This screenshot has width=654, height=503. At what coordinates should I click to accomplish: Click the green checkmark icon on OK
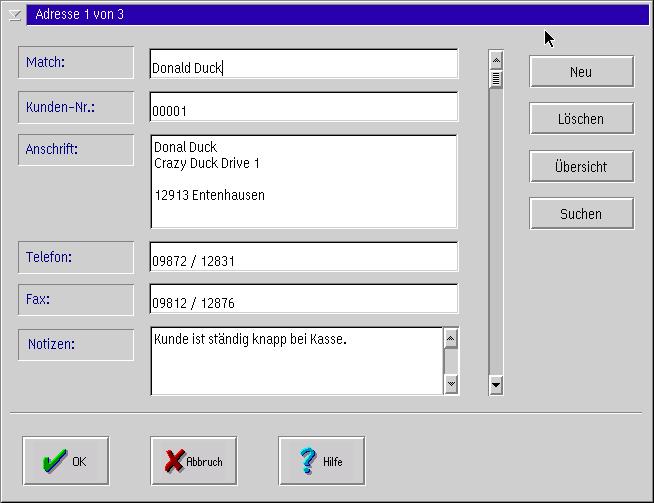pyautogui.click(x=54, y=460)
